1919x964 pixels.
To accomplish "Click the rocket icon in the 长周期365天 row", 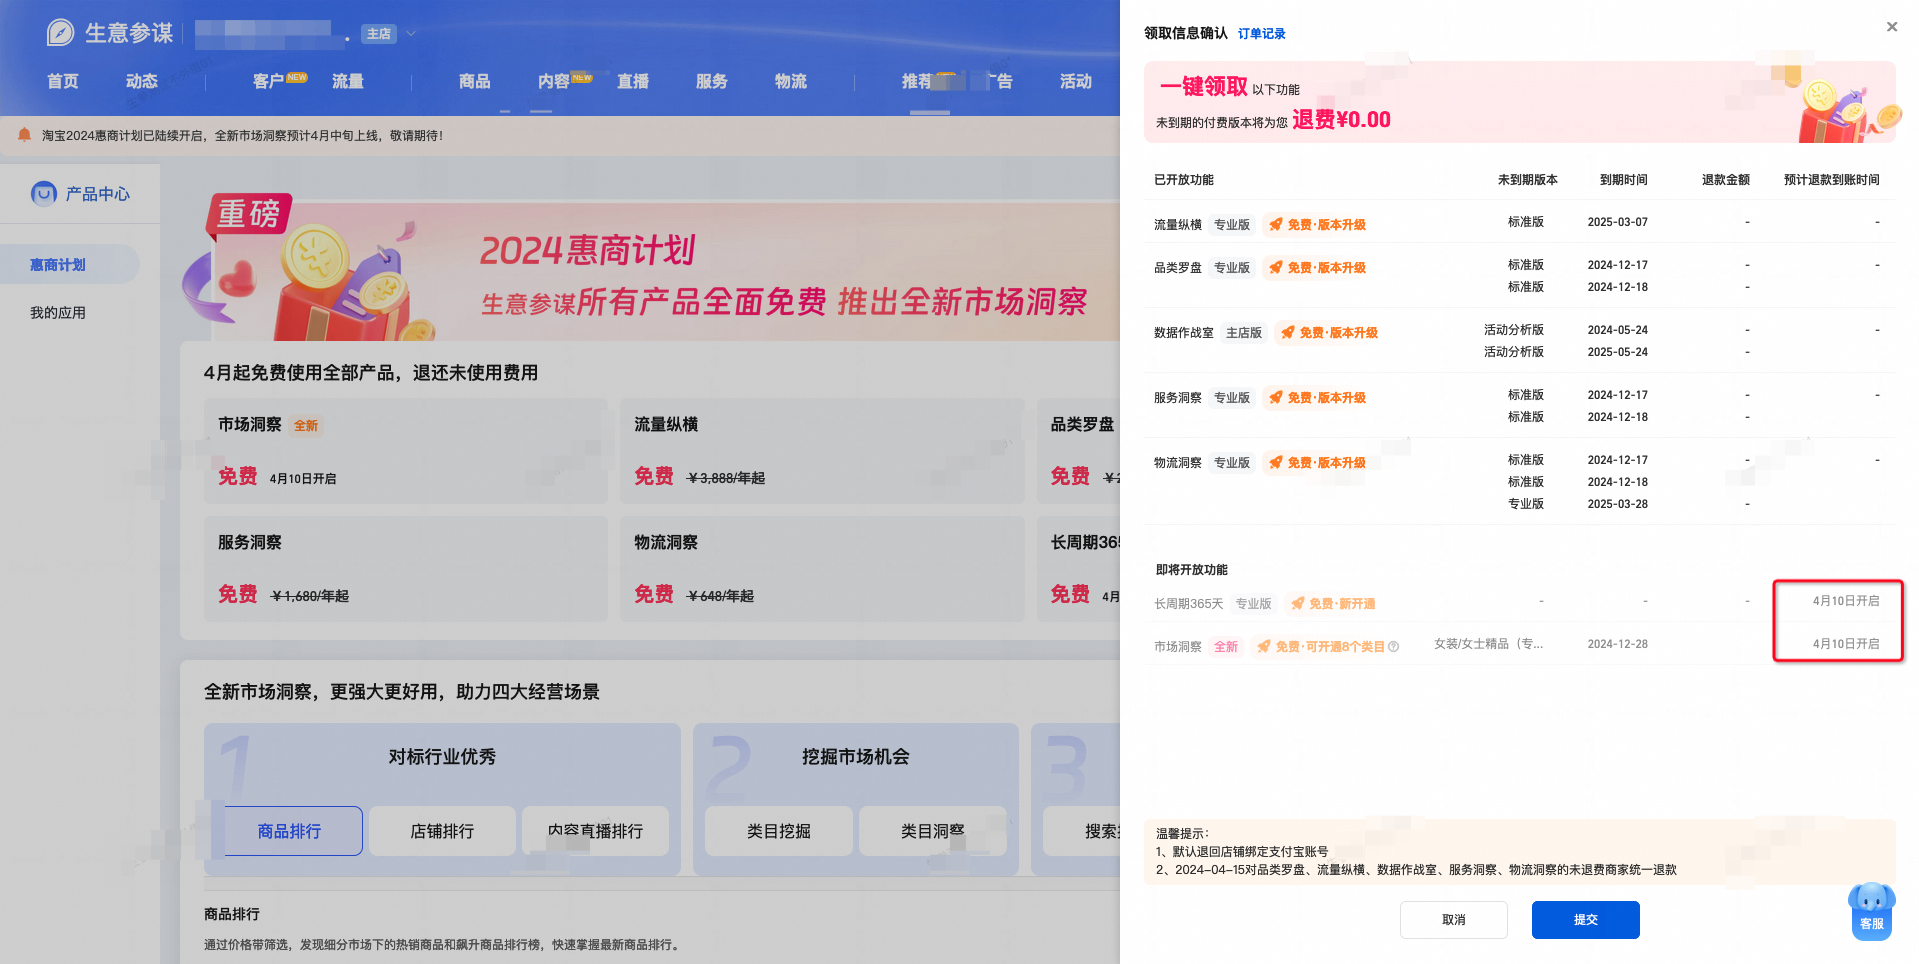I will click(x=1298, y=604).
